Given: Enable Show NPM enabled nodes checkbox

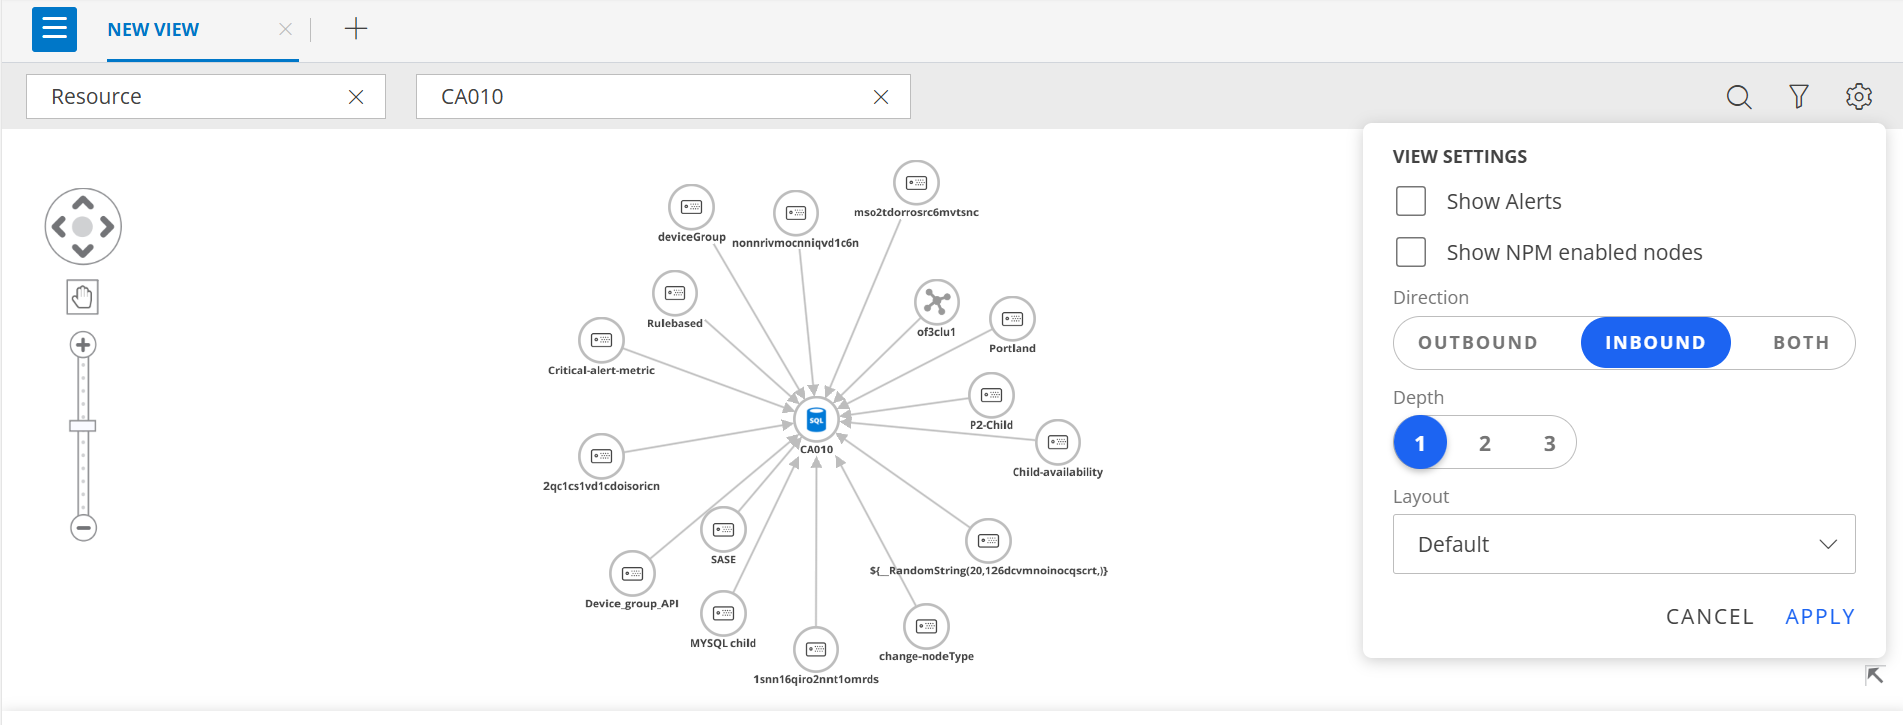Looking at the screenshot, I should pyautogui.click(x=1410, y=252).
